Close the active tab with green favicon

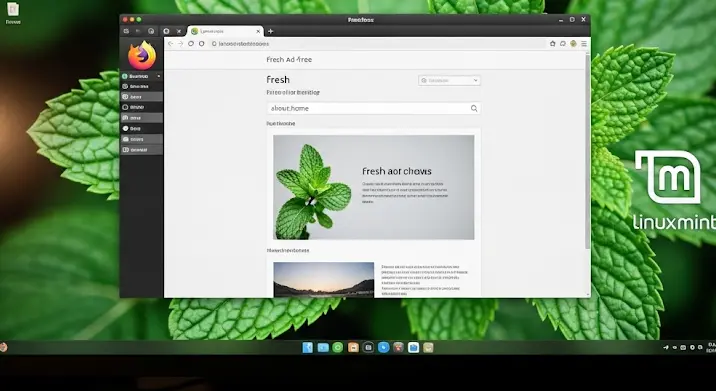pos(258,32)
